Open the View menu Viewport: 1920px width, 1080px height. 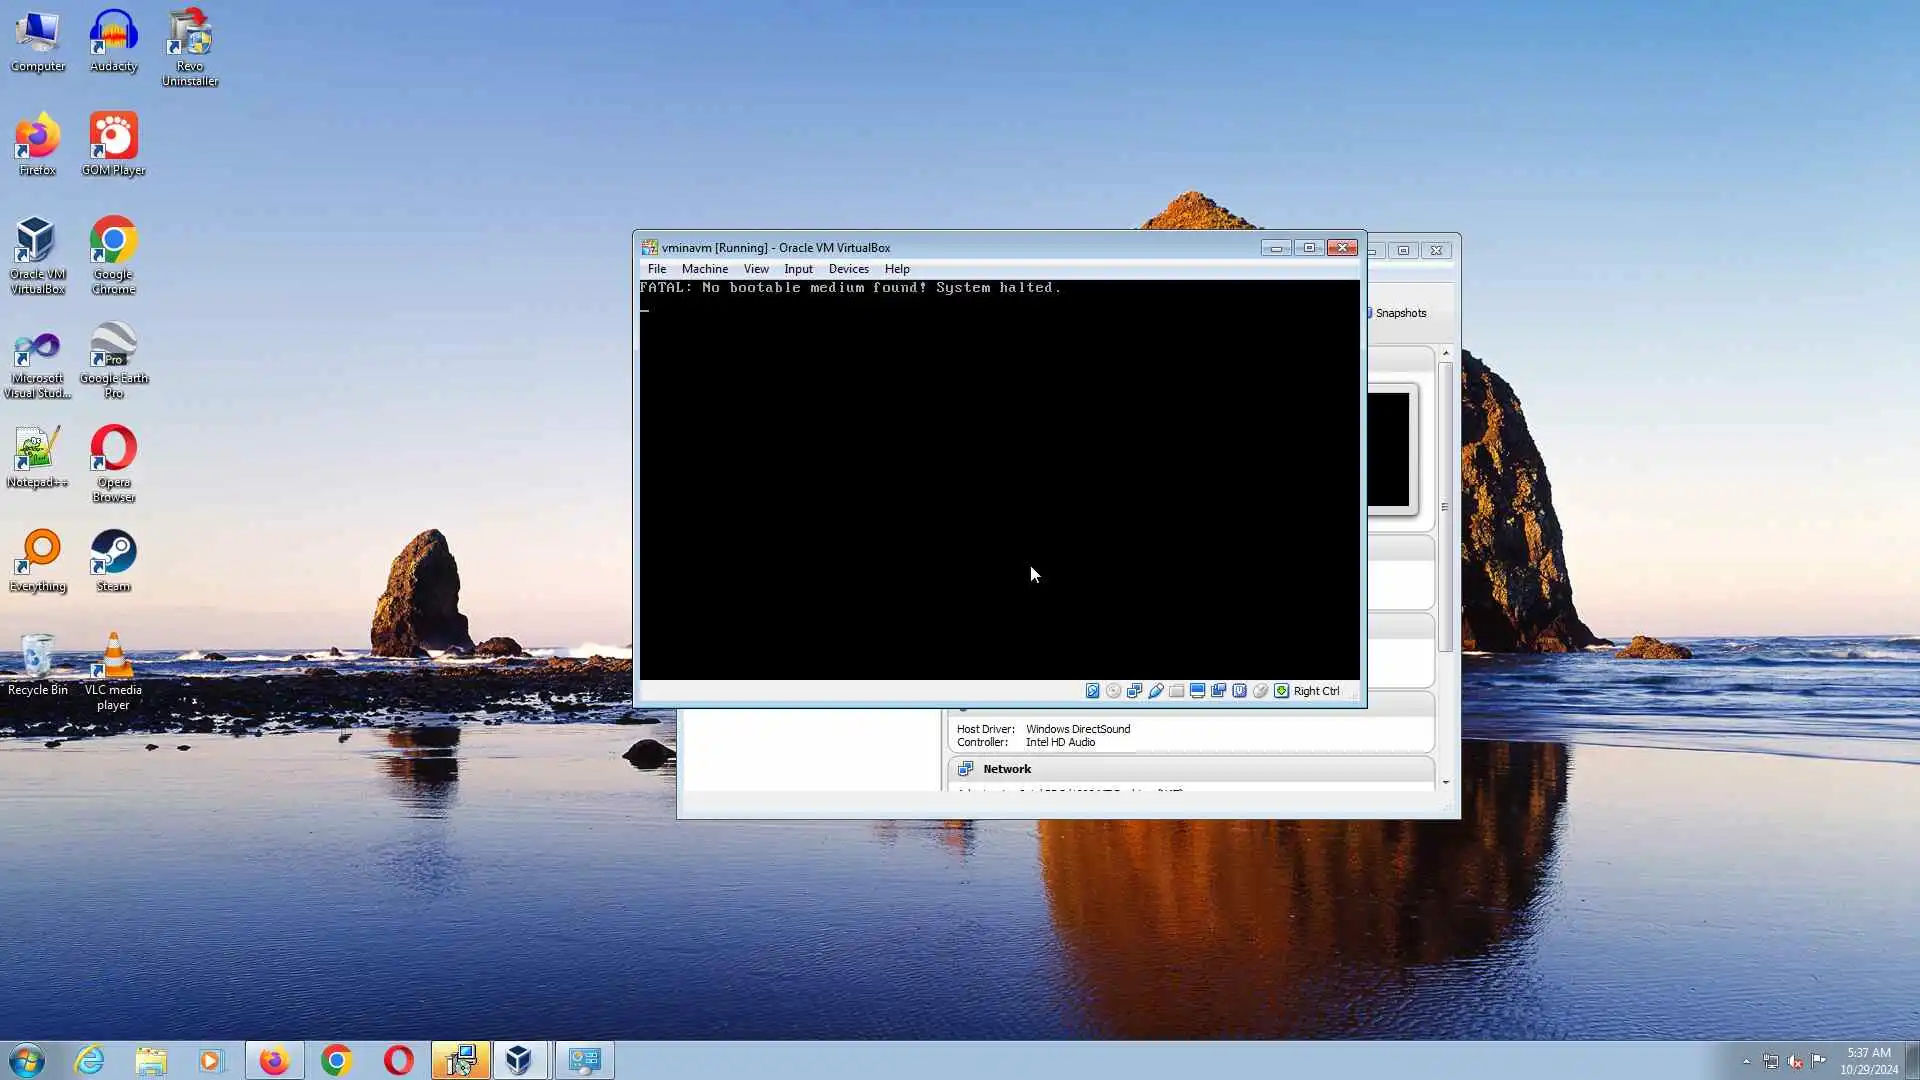point(755,269)
